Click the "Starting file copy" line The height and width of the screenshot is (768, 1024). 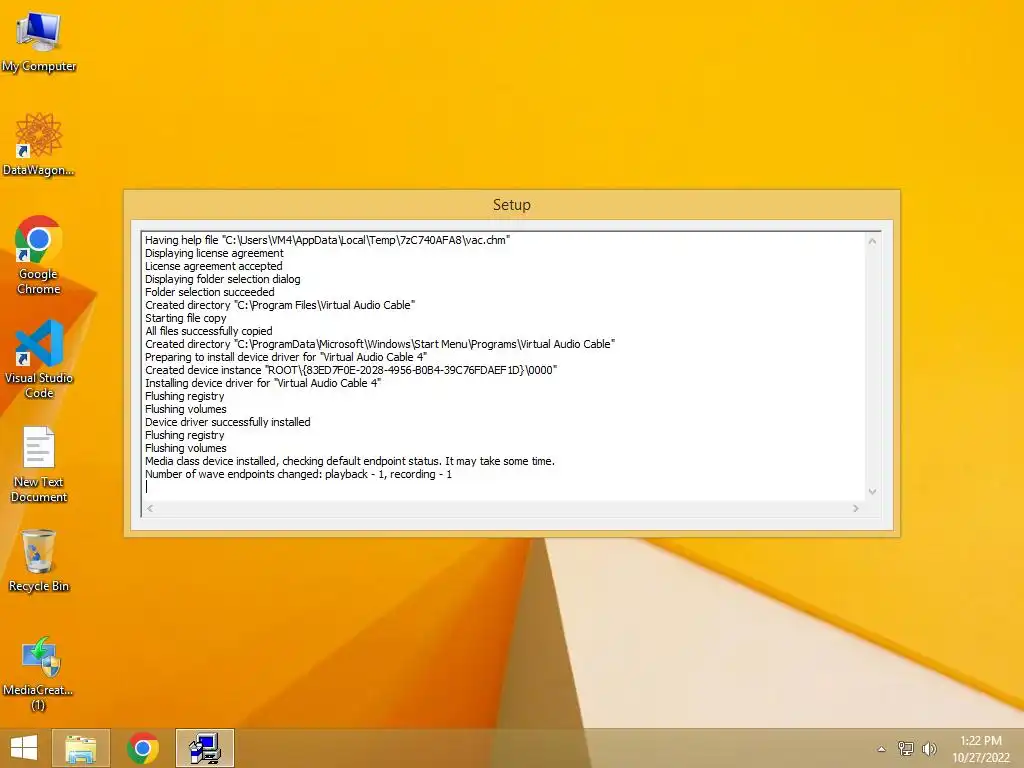pos(185,318)
